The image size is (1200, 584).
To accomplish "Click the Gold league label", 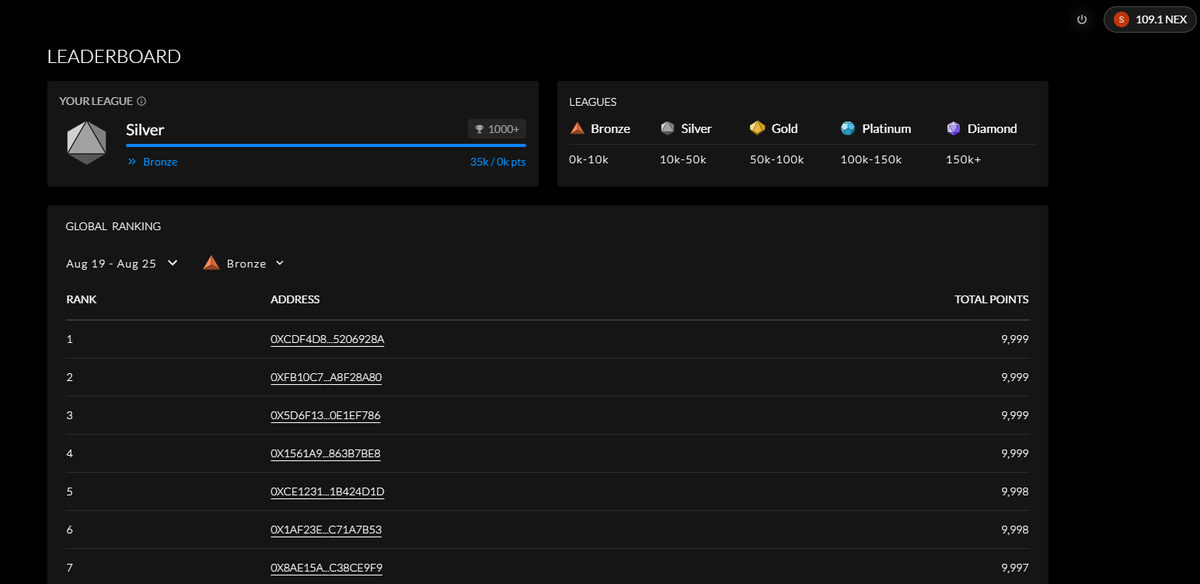I will 785,128.
